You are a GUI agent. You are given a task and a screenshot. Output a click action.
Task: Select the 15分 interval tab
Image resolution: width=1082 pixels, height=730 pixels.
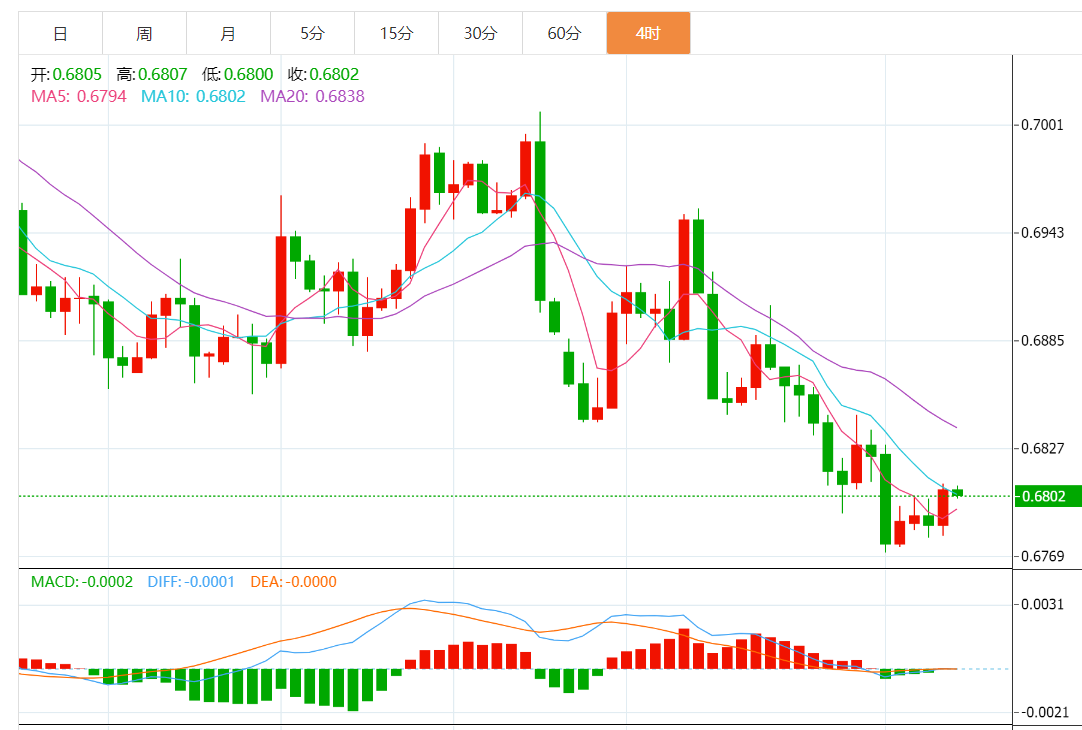click(397, 33)
